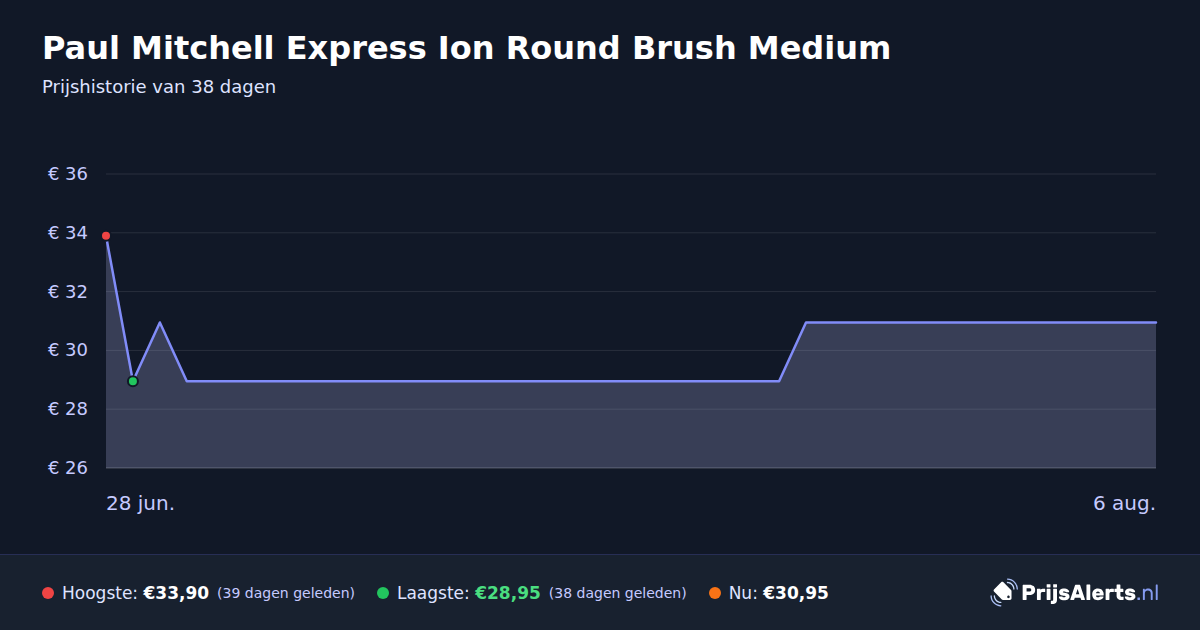Click the €30,95 current price value
The width and height of the screenshot is (1200, 630).
pyautogui.click(x=796, y=593)
